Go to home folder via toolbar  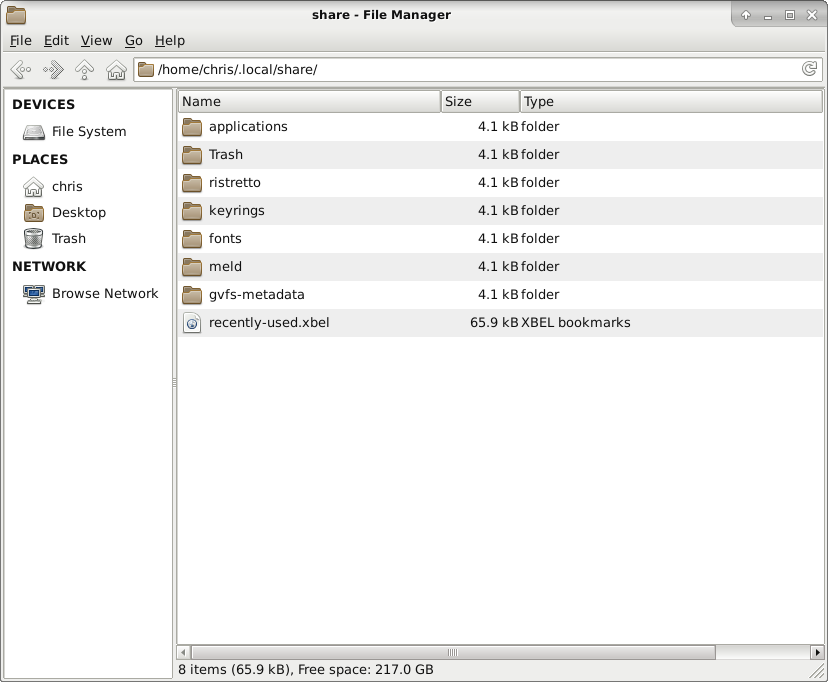click(x=116, y=69)
